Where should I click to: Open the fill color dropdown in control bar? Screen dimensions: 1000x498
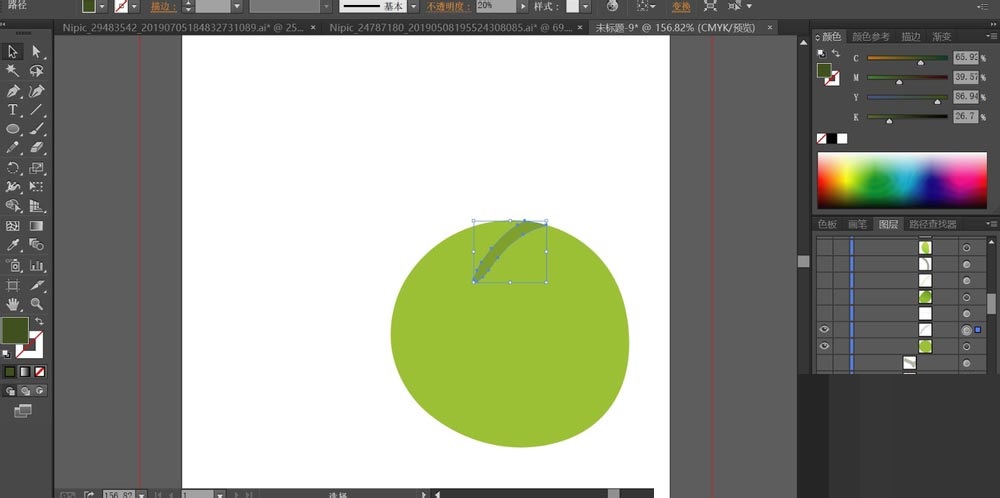pyautogui.click(x=102, y=6)
